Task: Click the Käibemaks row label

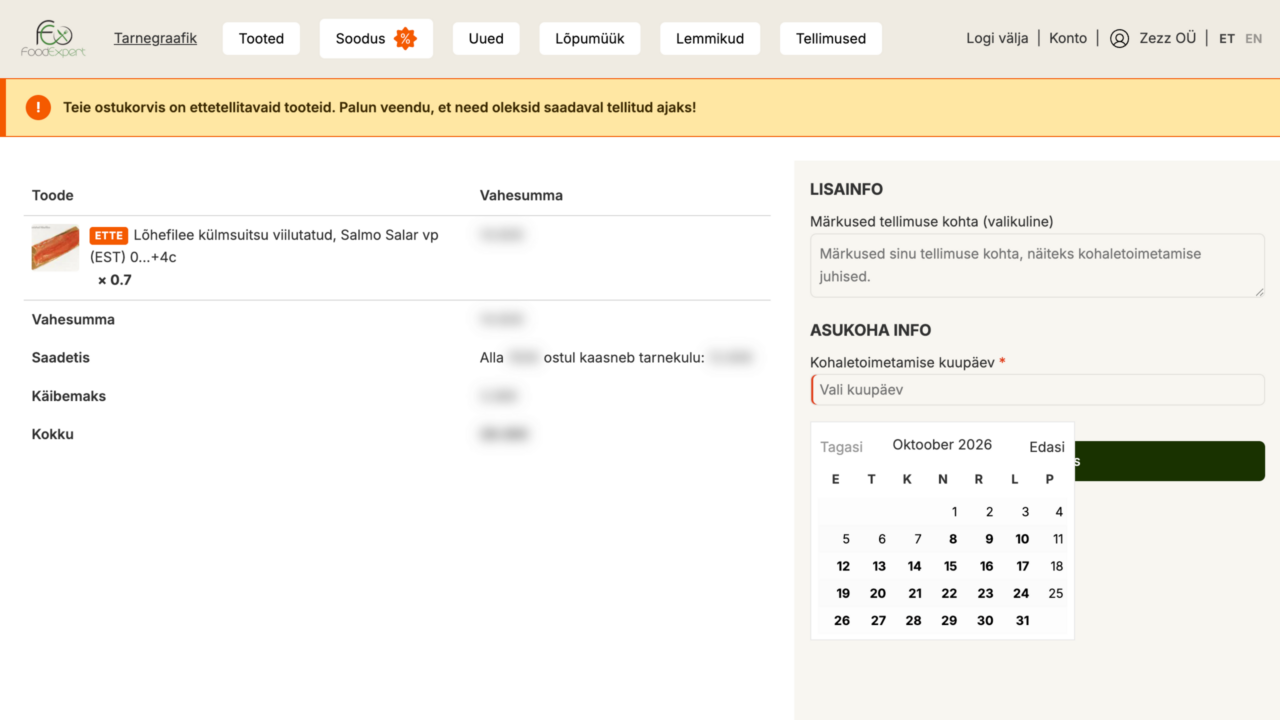Action: tap(69, 396)
